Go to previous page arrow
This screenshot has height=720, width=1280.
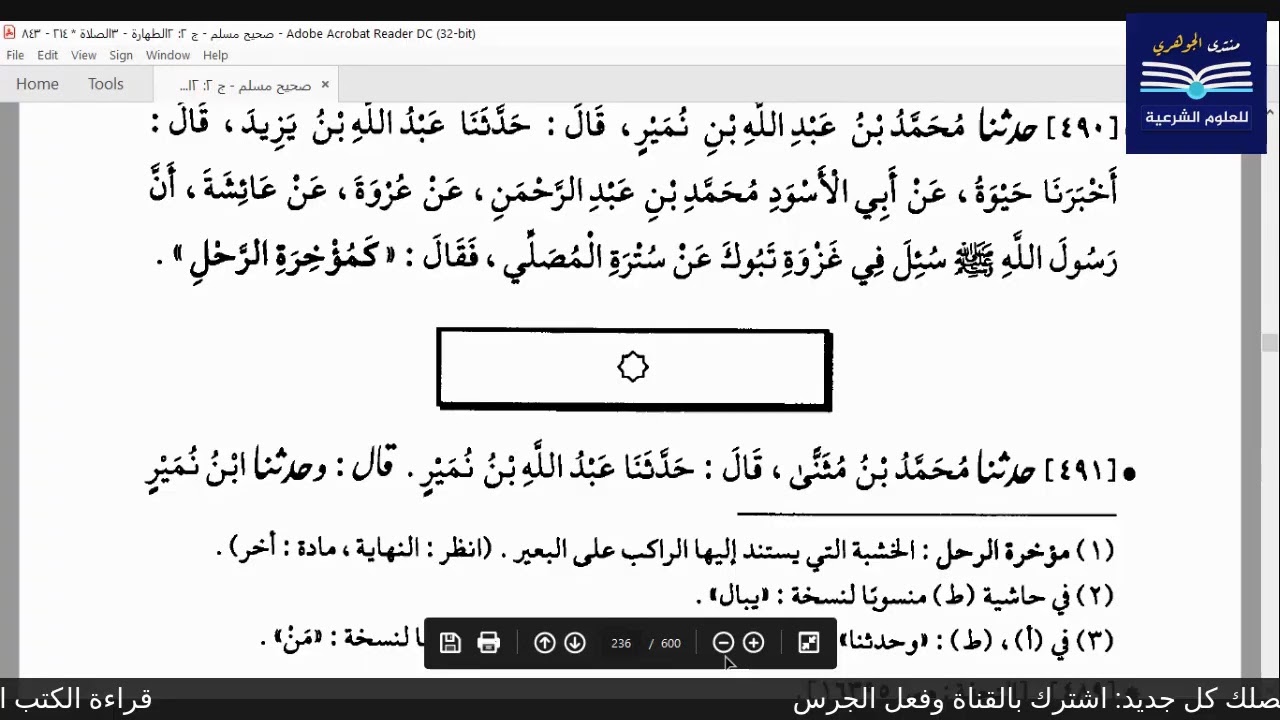(545, 643)
